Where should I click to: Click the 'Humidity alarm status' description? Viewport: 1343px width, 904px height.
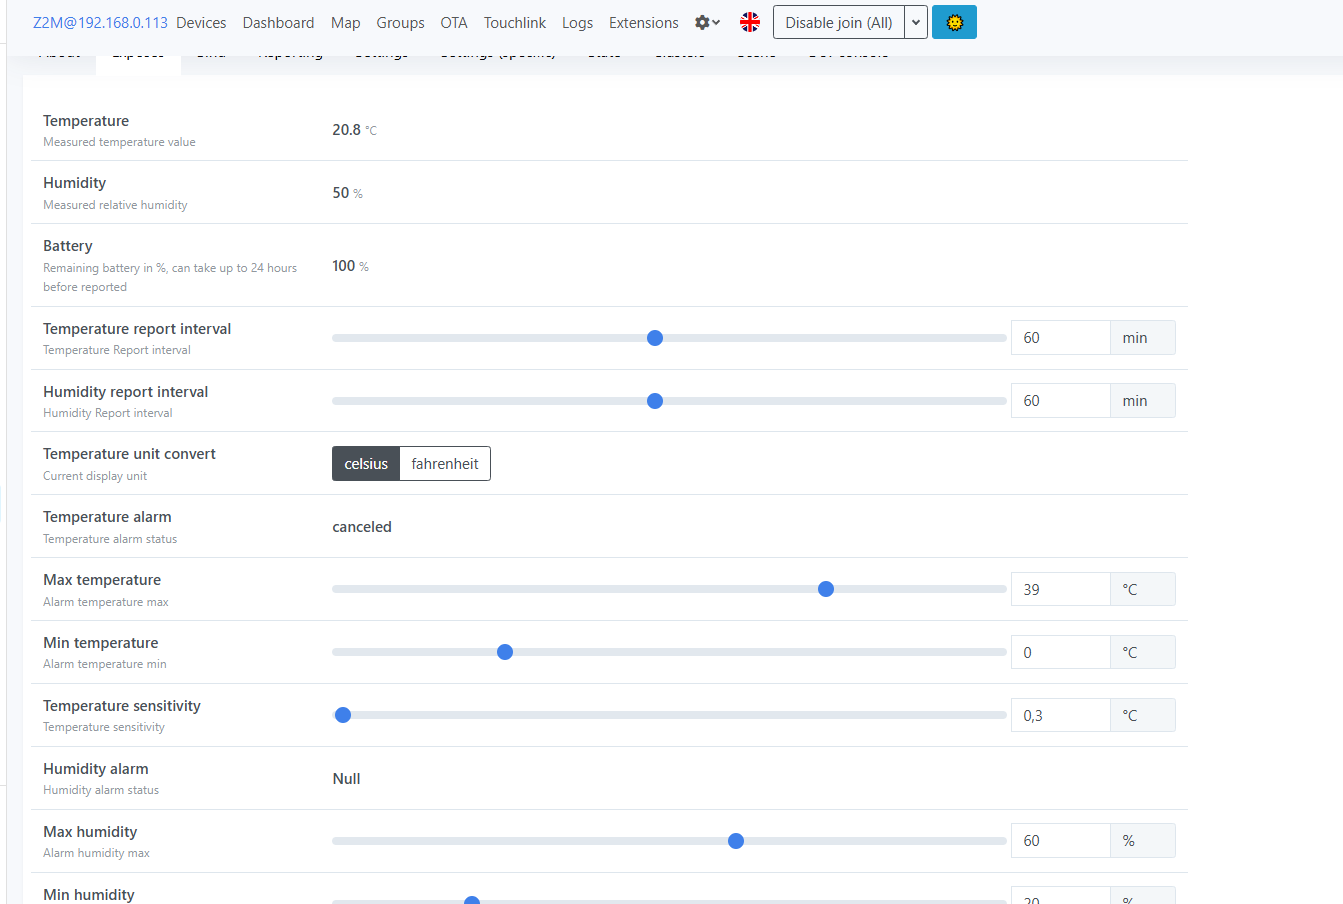click(x=101, y=790)
